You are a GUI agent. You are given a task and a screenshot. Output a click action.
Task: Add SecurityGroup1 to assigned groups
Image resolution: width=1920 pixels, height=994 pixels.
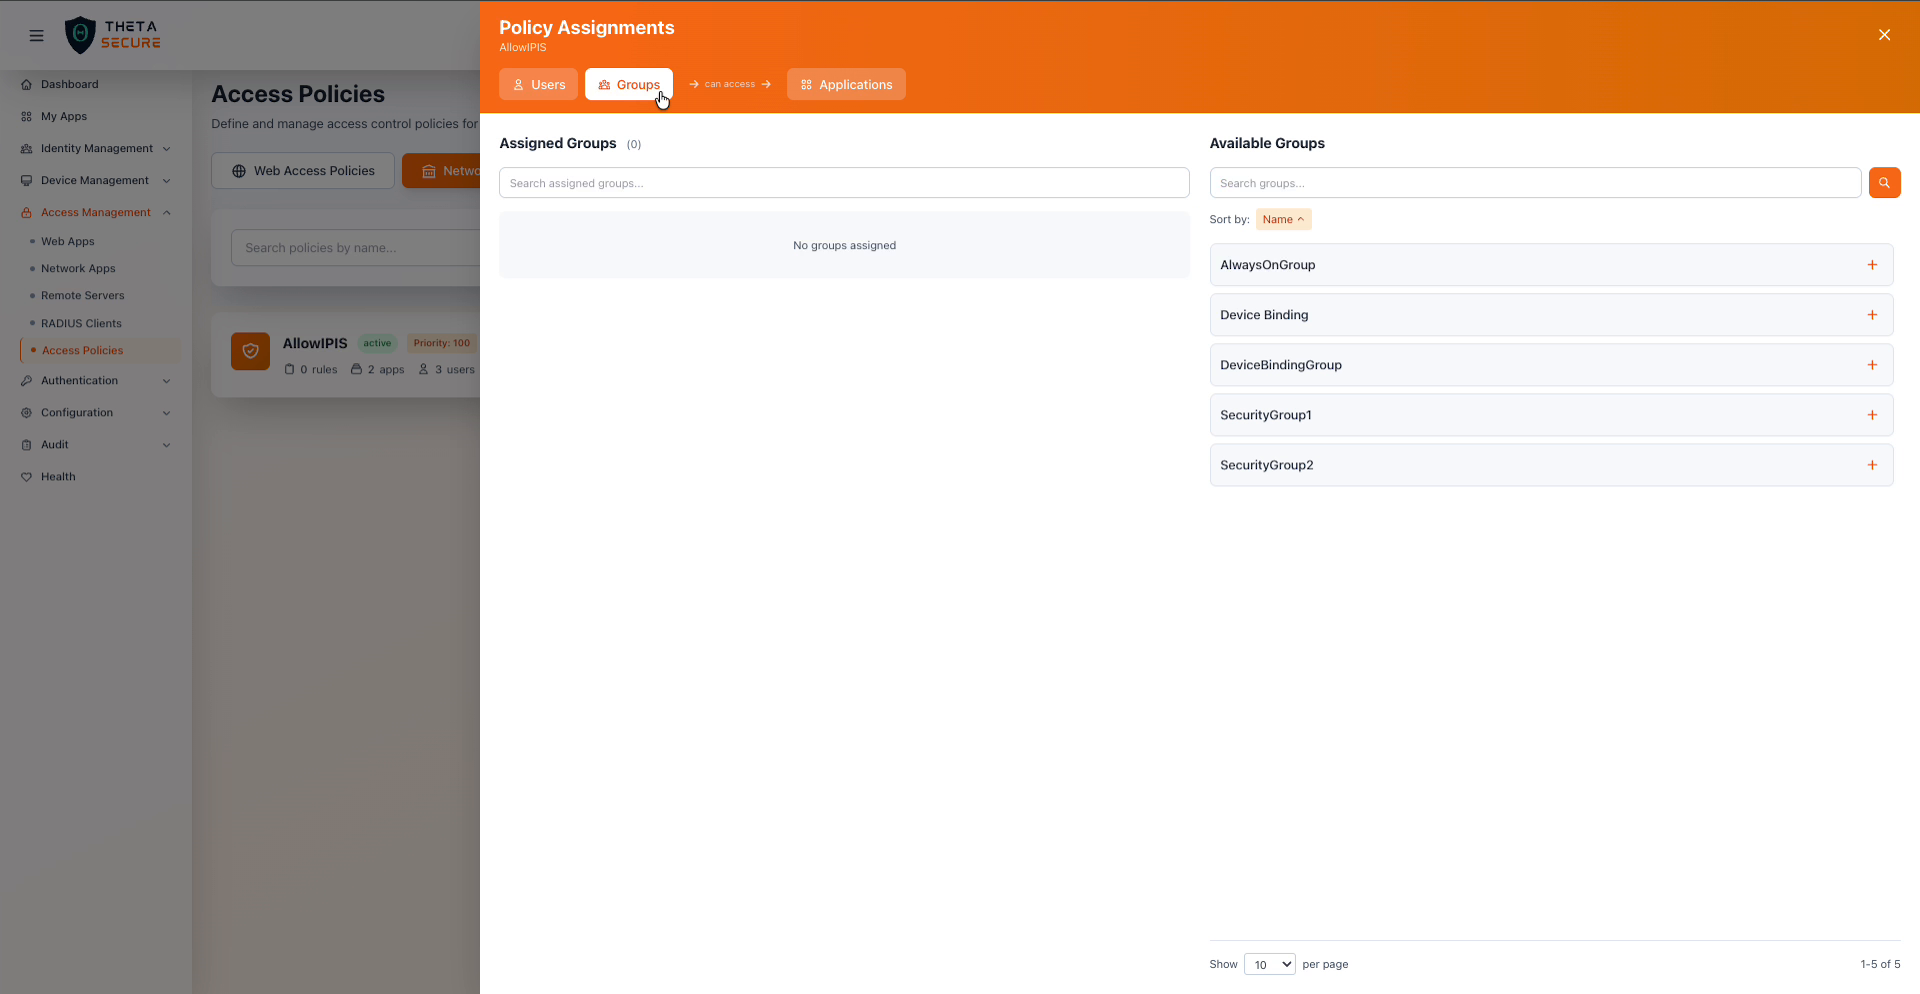[1873, 415]
